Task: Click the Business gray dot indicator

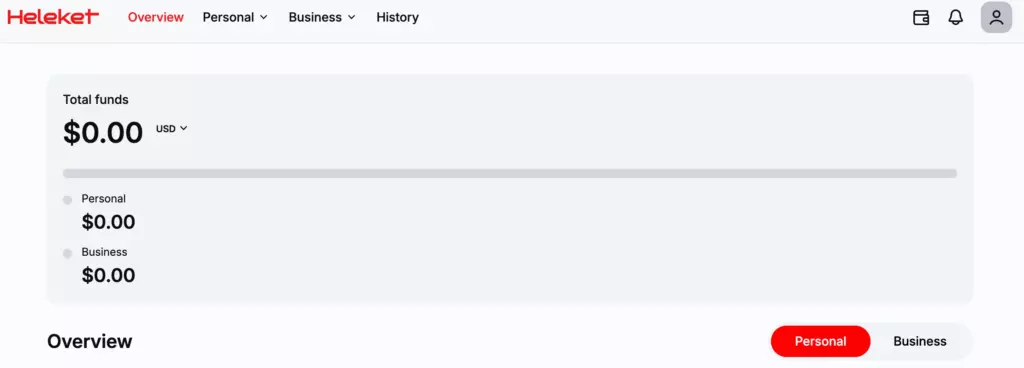Action: pyautogui.click(x=67, y=253)
